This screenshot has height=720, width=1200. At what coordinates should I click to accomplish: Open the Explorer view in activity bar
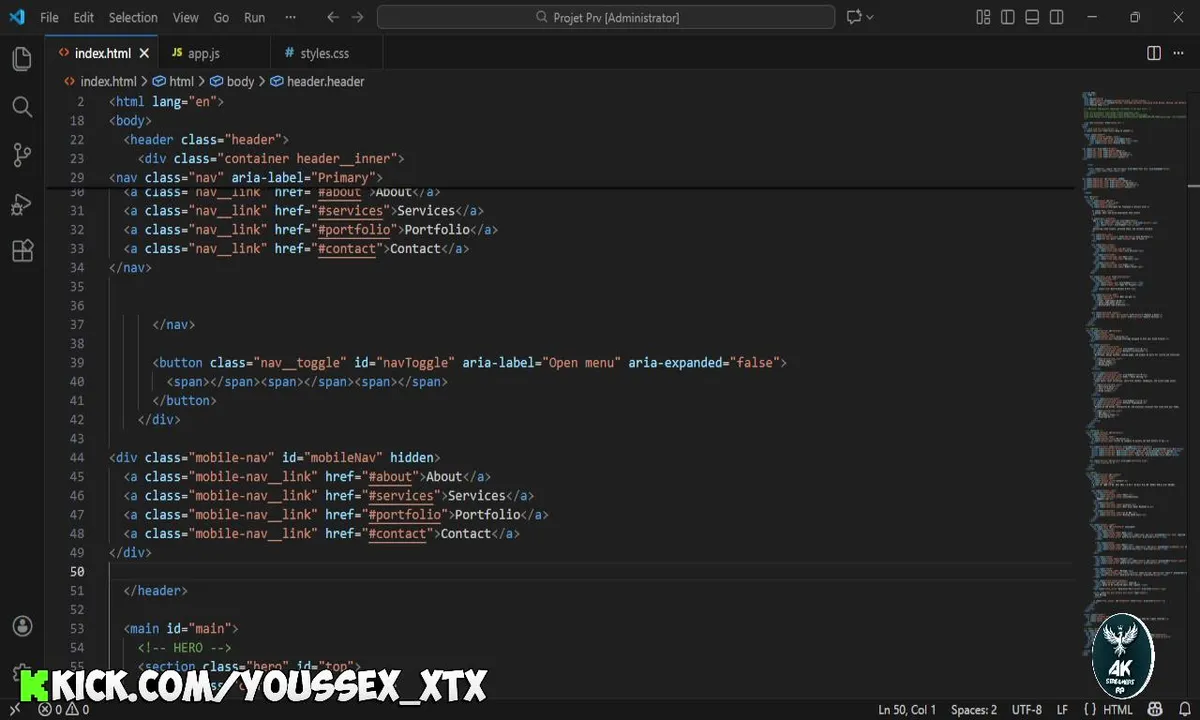(22, 59)
